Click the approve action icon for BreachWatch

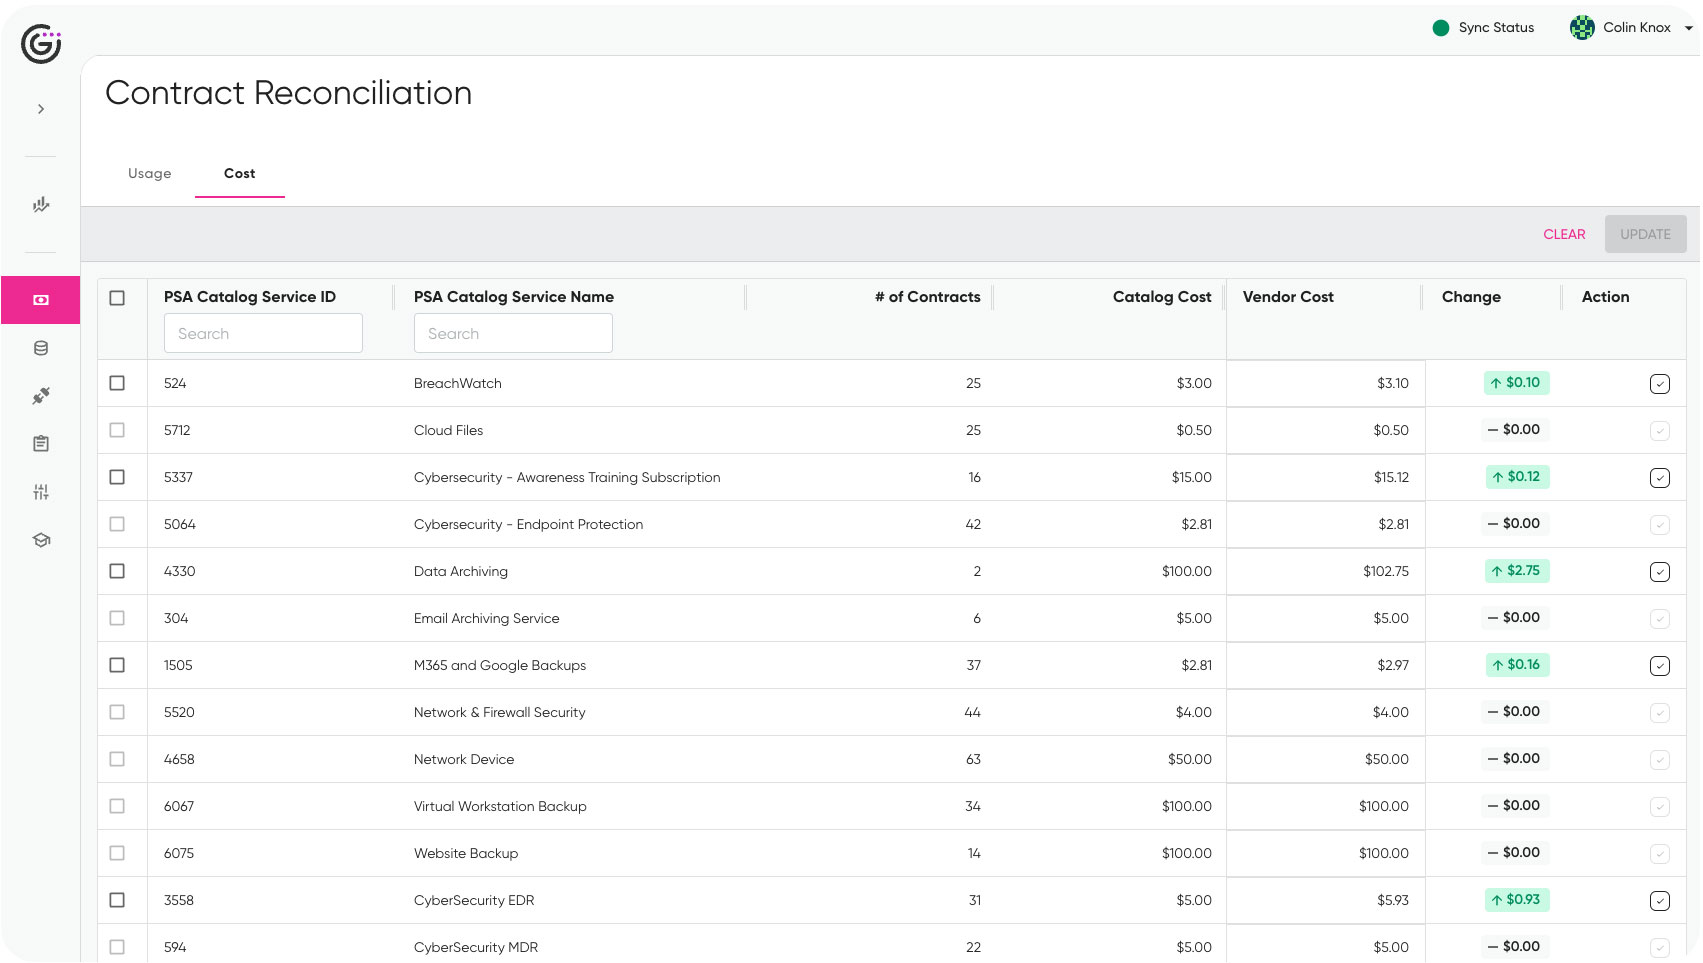click(1659, 384)
